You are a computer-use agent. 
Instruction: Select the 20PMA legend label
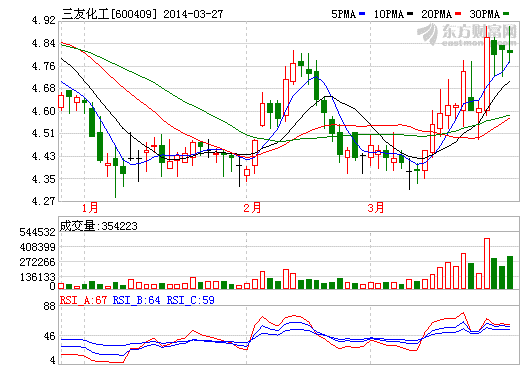point(436,14)
